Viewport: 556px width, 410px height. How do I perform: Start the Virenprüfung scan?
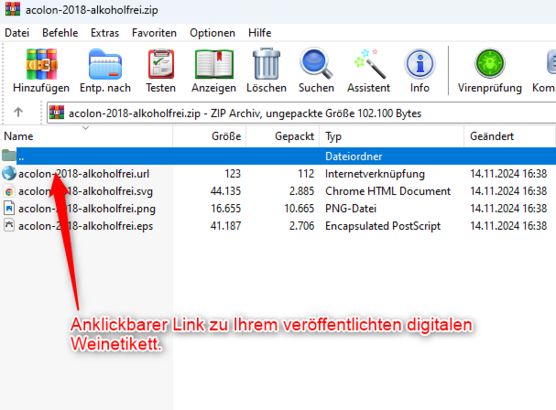tap(490, 64)
